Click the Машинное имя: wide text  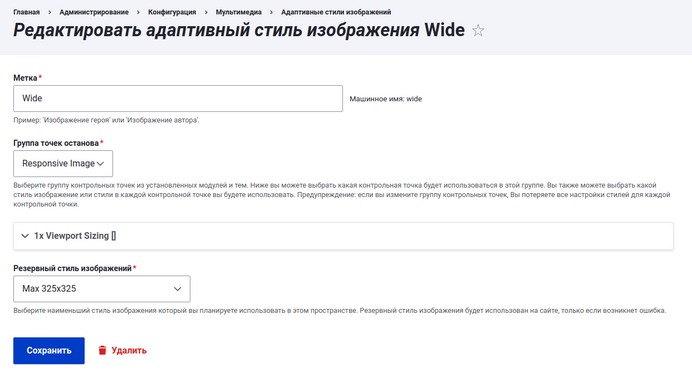[x=386, y=99]
